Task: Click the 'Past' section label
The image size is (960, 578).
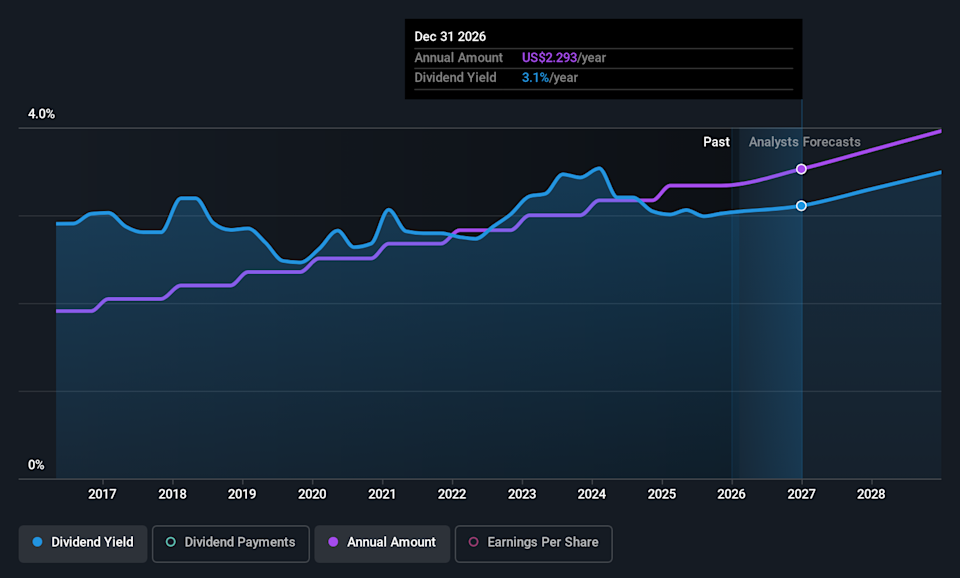Action: [x=716, y=142]
